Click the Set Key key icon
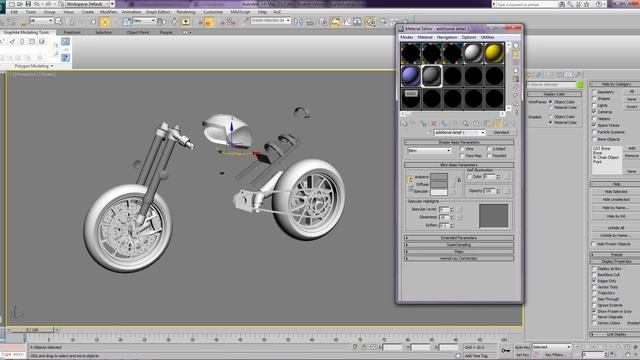This screenshot has width=640, height=360. coord(506,351)
